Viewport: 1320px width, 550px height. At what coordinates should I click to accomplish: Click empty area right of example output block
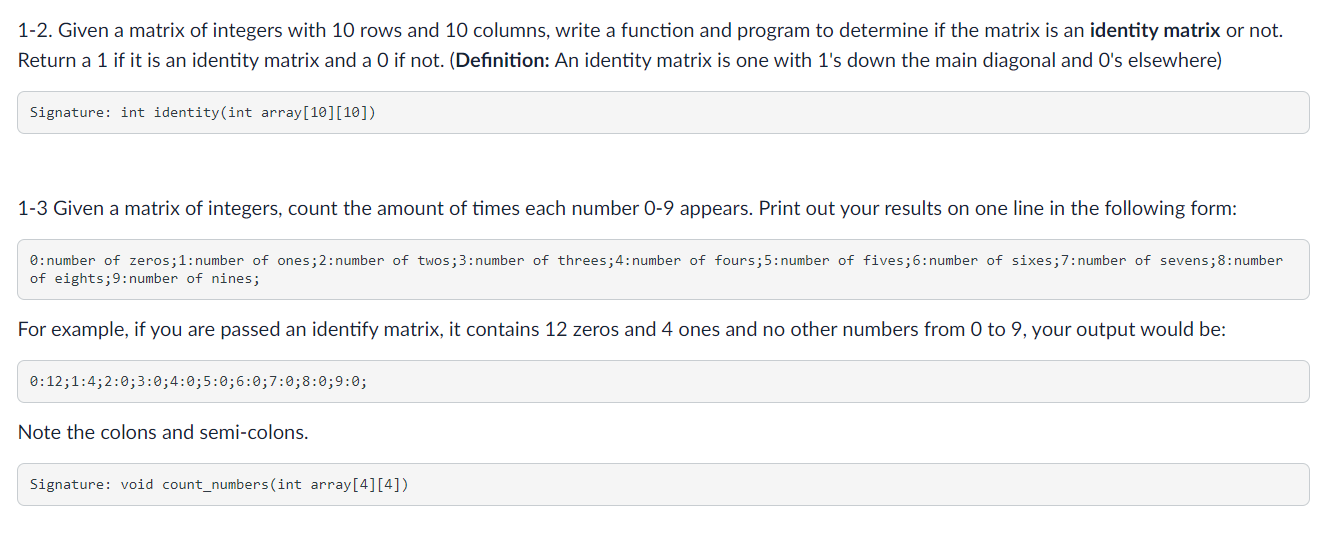click(840, 381)
